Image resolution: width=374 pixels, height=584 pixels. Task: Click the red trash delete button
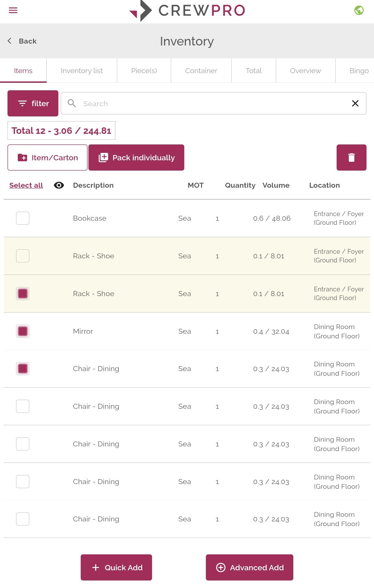351,158
